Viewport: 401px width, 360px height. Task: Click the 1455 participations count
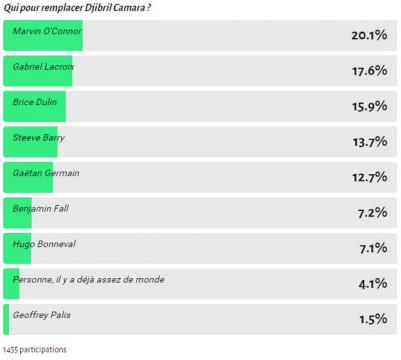tap(35, 350)
